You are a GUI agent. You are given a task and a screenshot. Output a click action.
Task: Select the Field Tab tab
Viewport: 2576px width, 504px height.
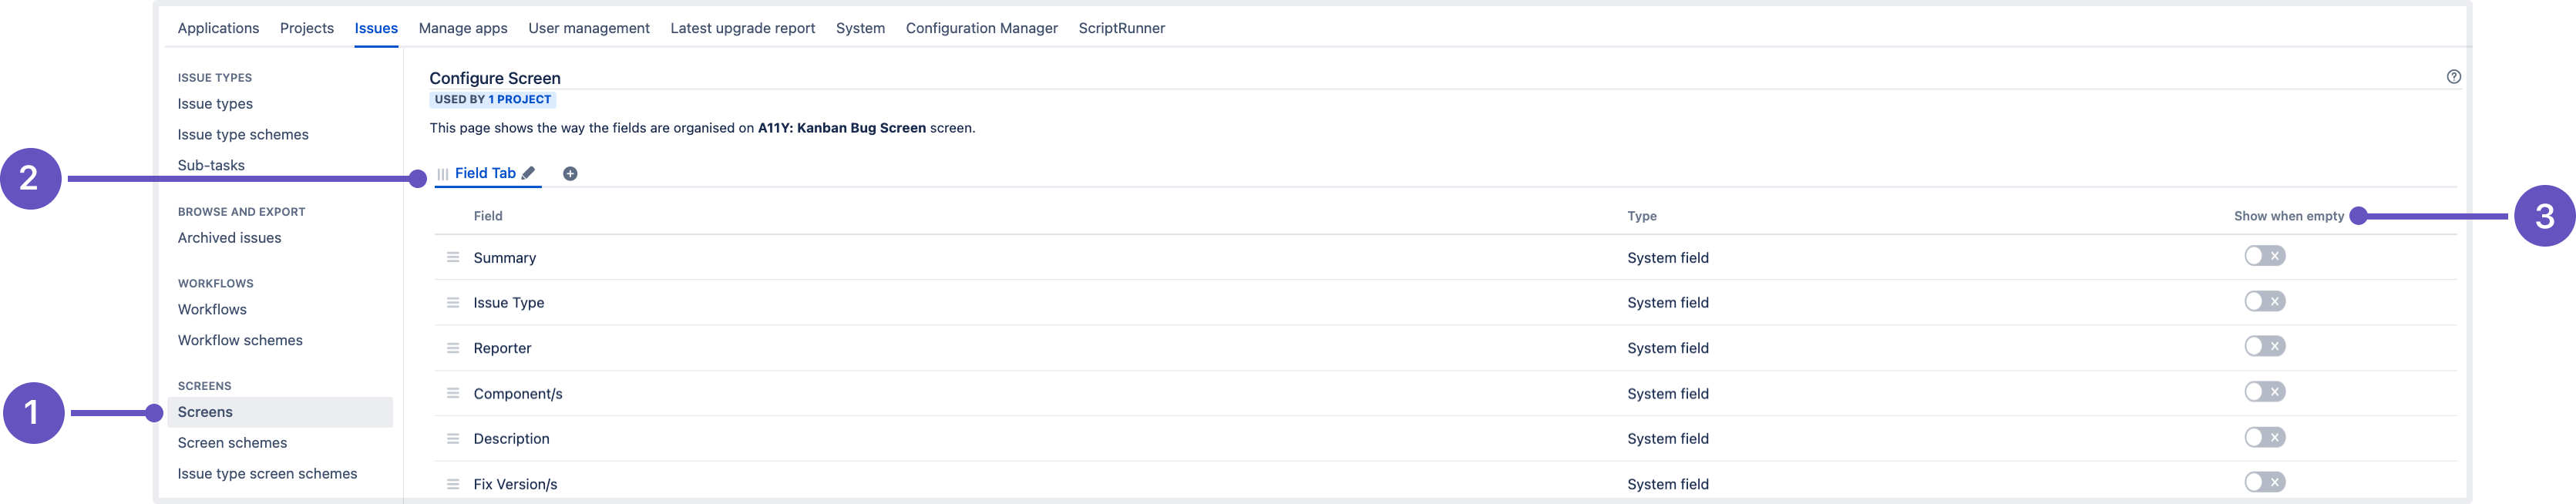click(x=485, y=173)
